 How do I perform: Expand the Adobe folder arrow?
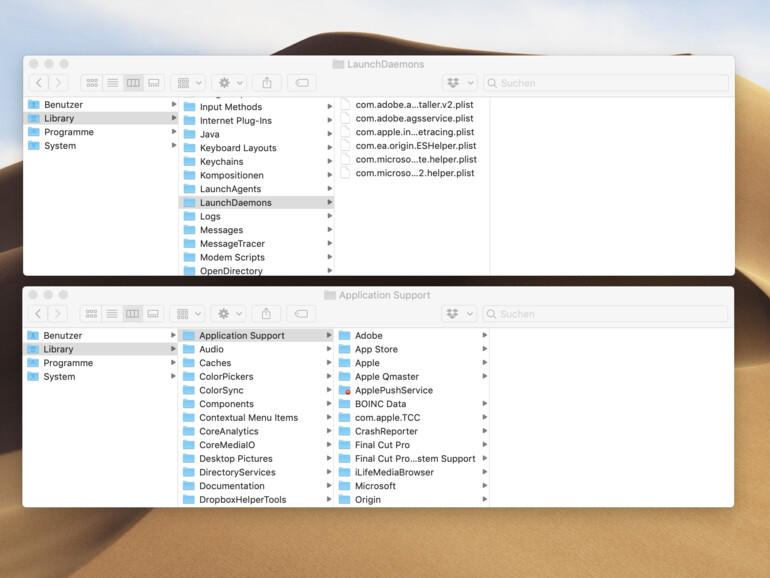(485, 336)
